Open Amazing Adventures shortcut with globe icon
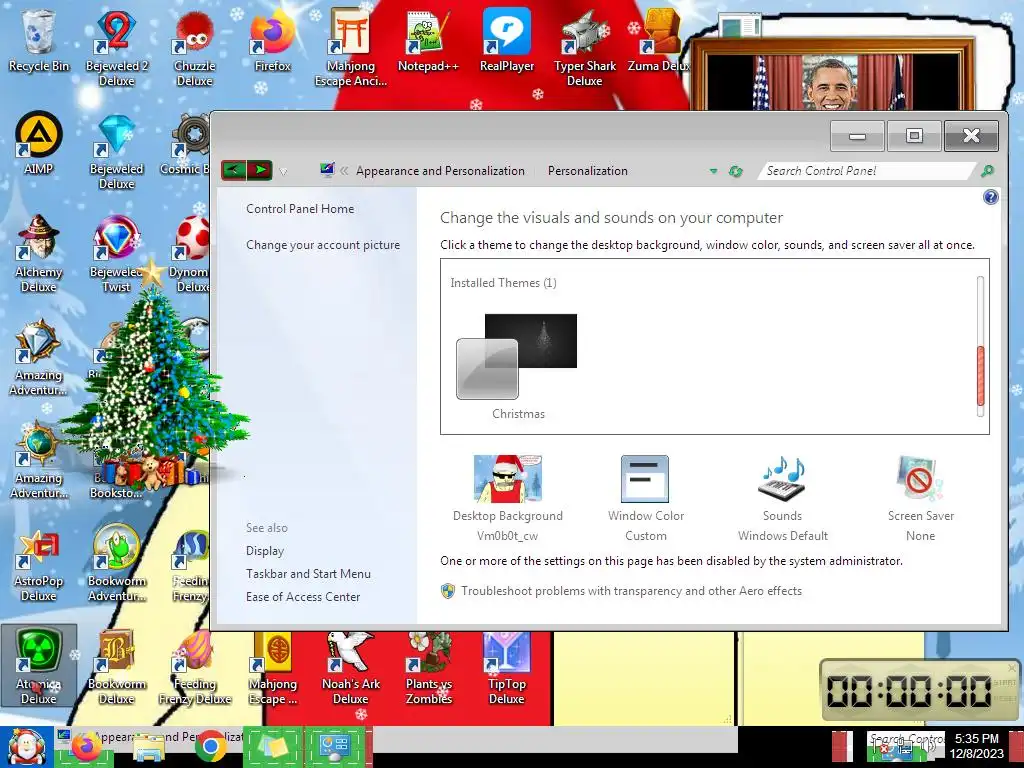 click(x=39, y=460)
